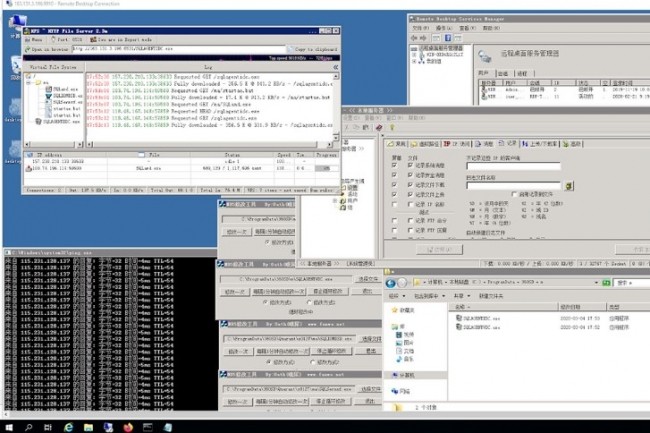Click the Port button in HFS toolbar
Image resolution: width=650 pixels, height=433 pixels.
click(66, 40)
